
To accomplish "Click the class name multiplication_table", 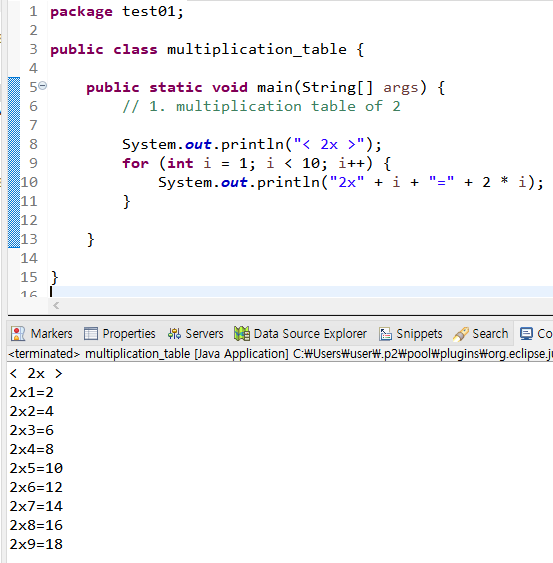I will [257, 49].
